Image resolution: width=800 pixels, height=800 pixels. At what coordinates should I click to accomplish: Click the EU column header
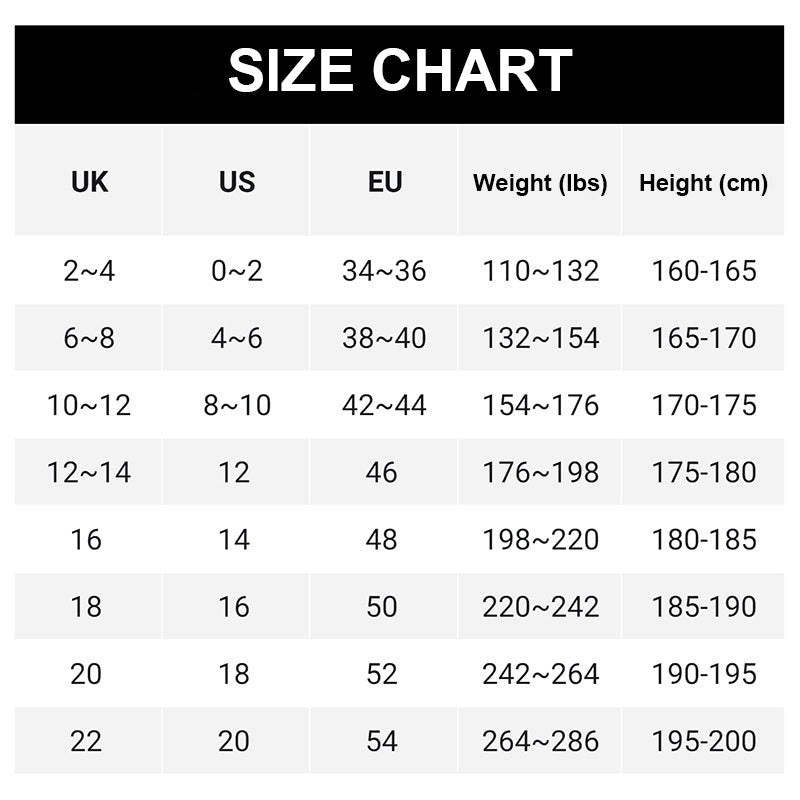tap(384, 182)
